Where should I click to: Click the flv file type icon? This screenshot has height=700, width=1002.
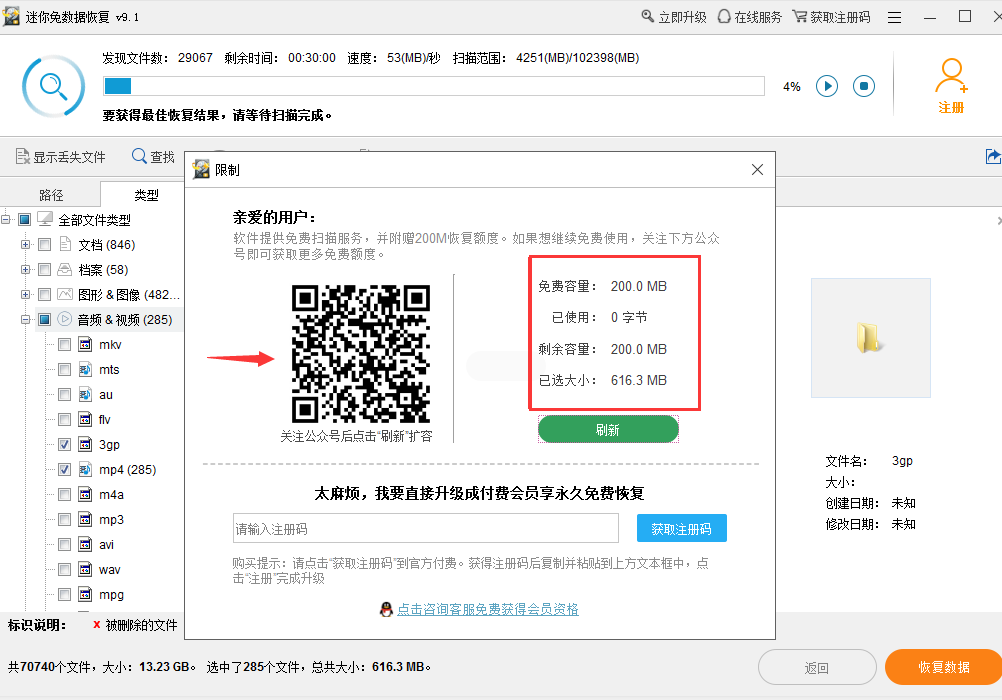[x=85, y=419]
